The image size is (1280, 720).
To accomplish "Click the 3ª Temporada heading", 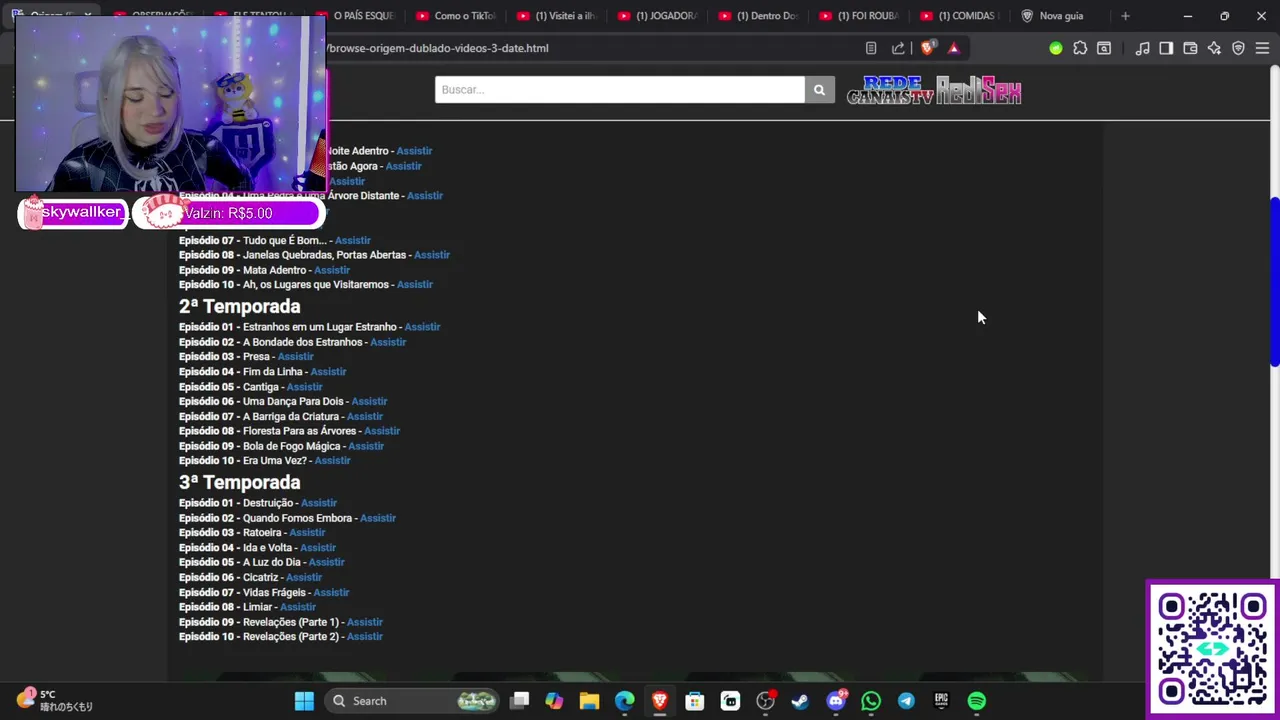I will pyautogui.click(x=239, y=482).
